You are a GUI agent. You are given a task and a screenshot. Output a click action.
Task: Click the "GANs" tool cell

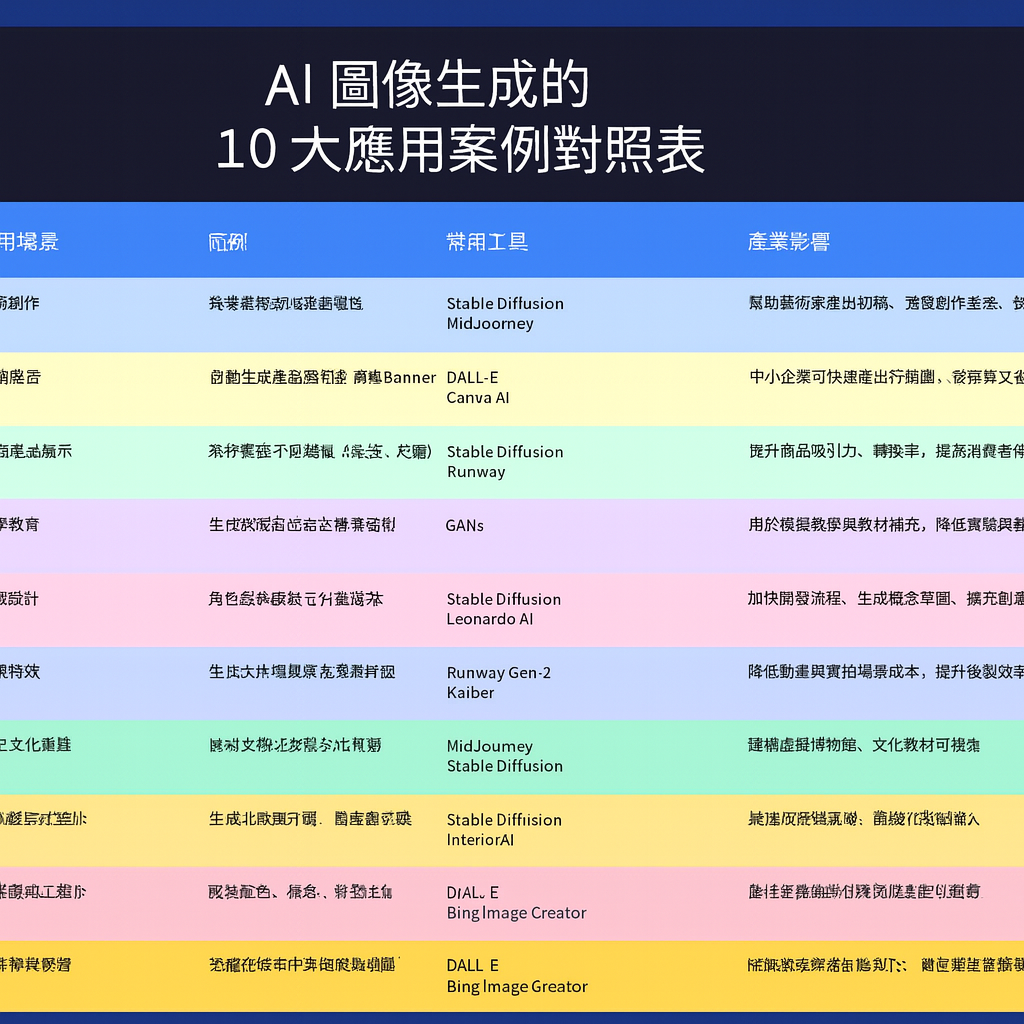click(x=464, y=525)
